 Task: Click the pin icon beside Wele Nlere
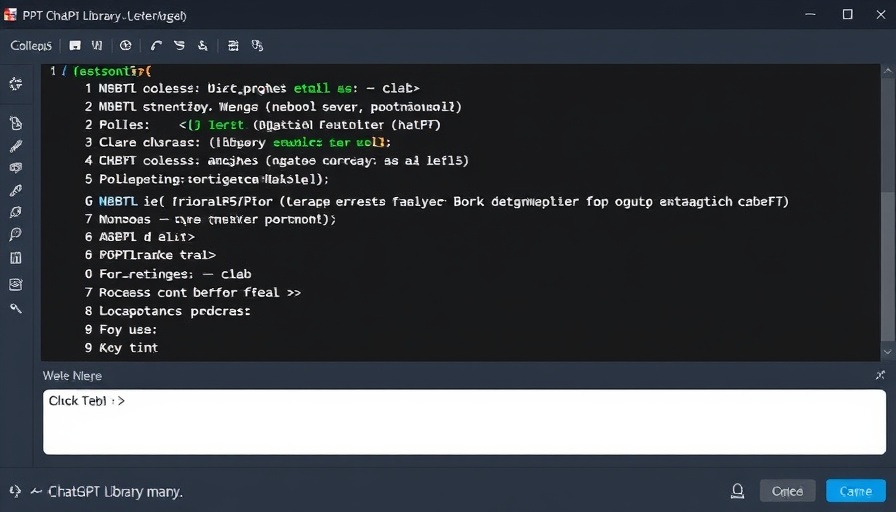coord(880,375)
